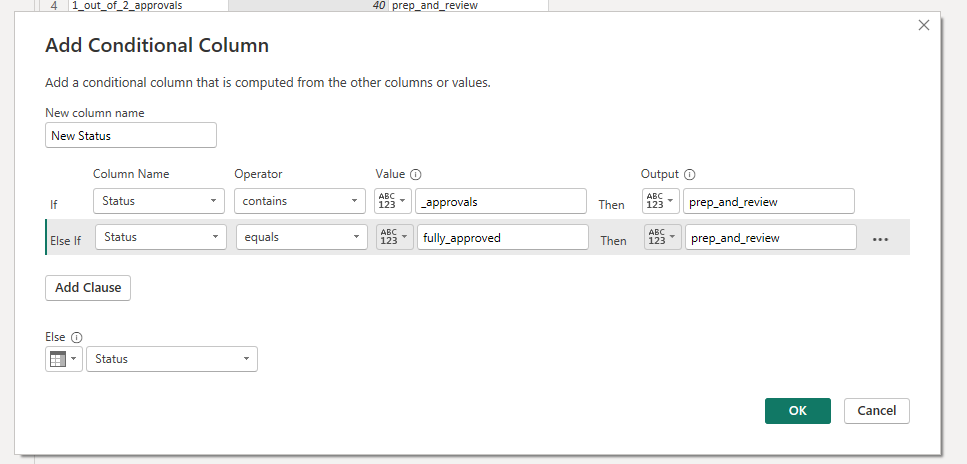Click the Cancel button
The image size is (967, 464).
876,411
